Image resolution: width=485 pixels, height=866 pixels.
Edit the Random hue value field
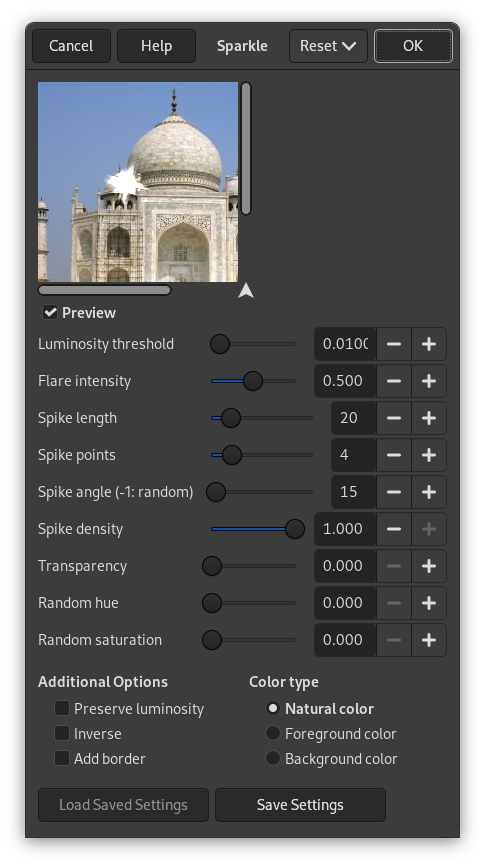tap(345, 603)
